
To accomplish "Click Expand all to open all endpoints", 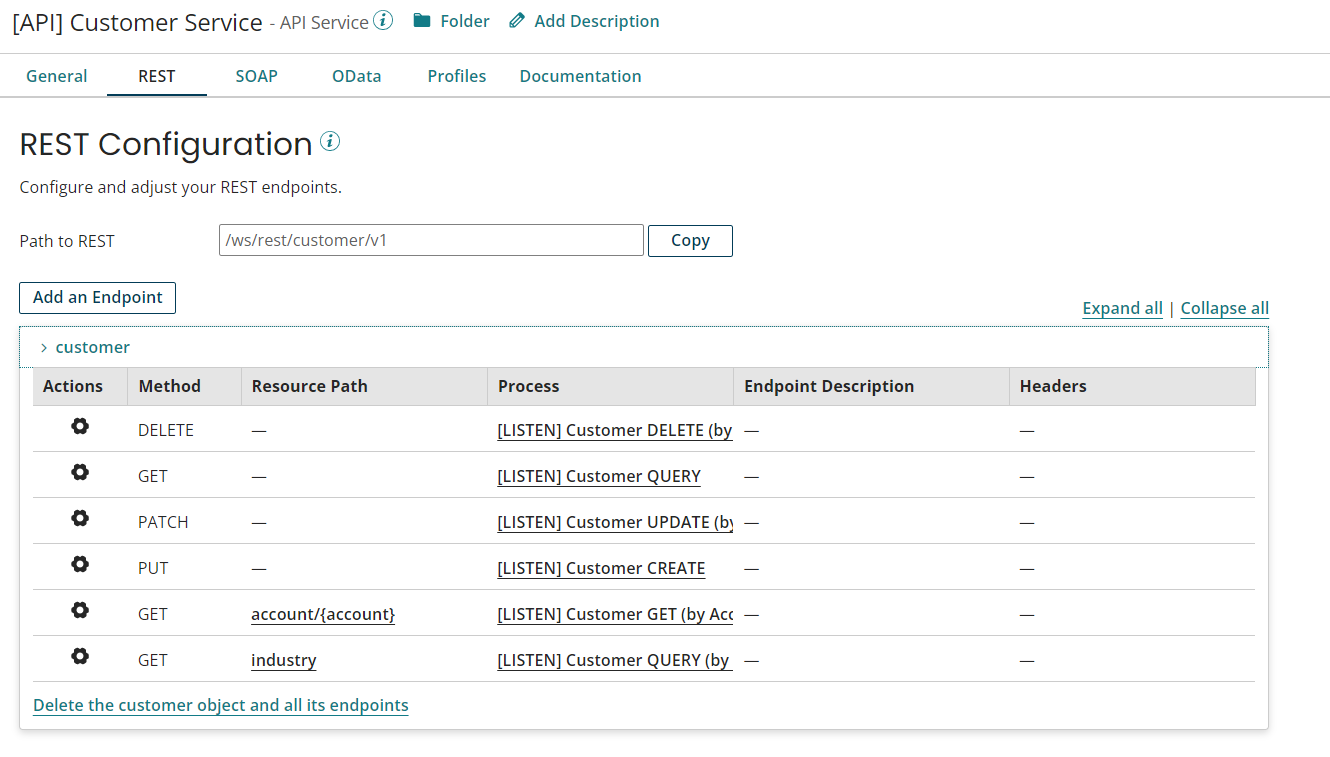I will (1122, 308).
